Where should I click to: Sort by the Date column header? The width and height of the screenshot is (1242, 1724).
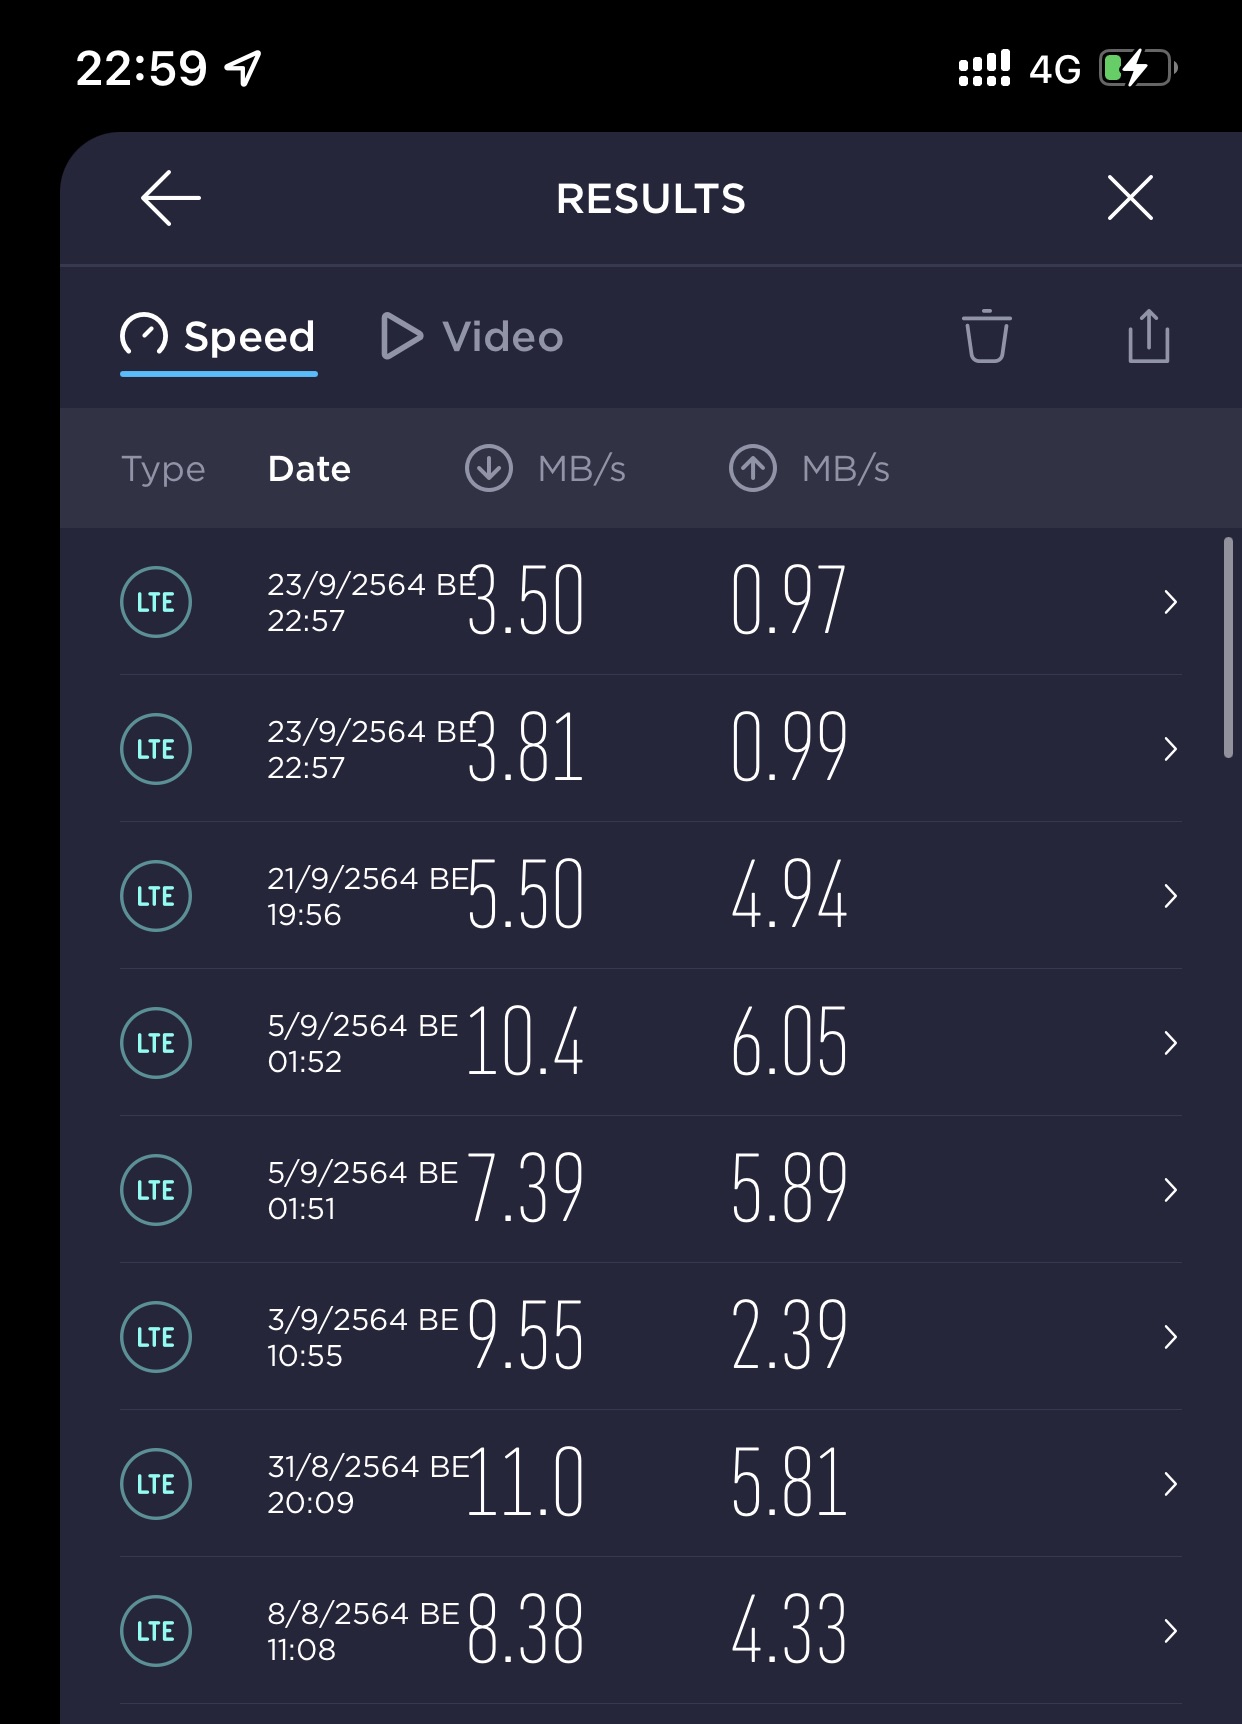click(x=309, y=469)
